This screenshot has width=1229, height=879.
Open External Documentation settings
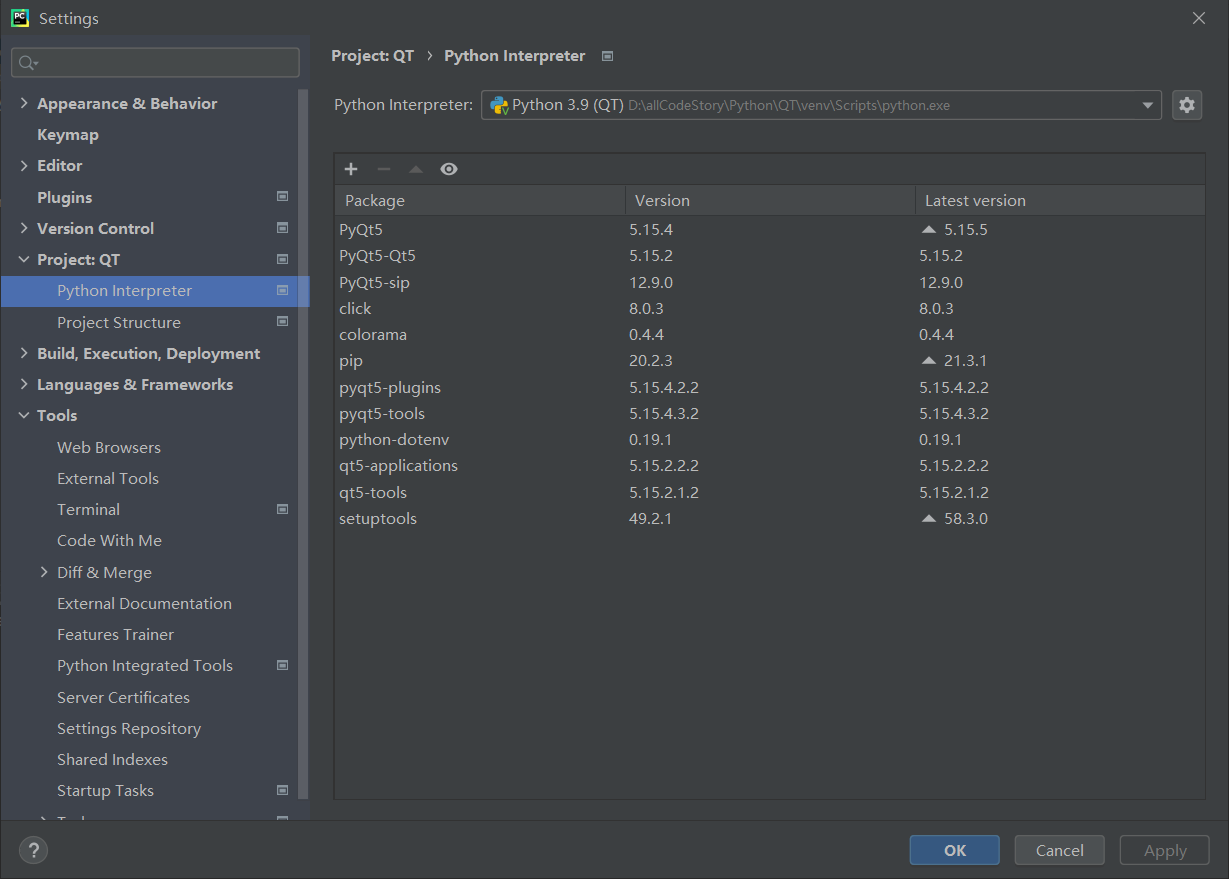click(144, 603)
